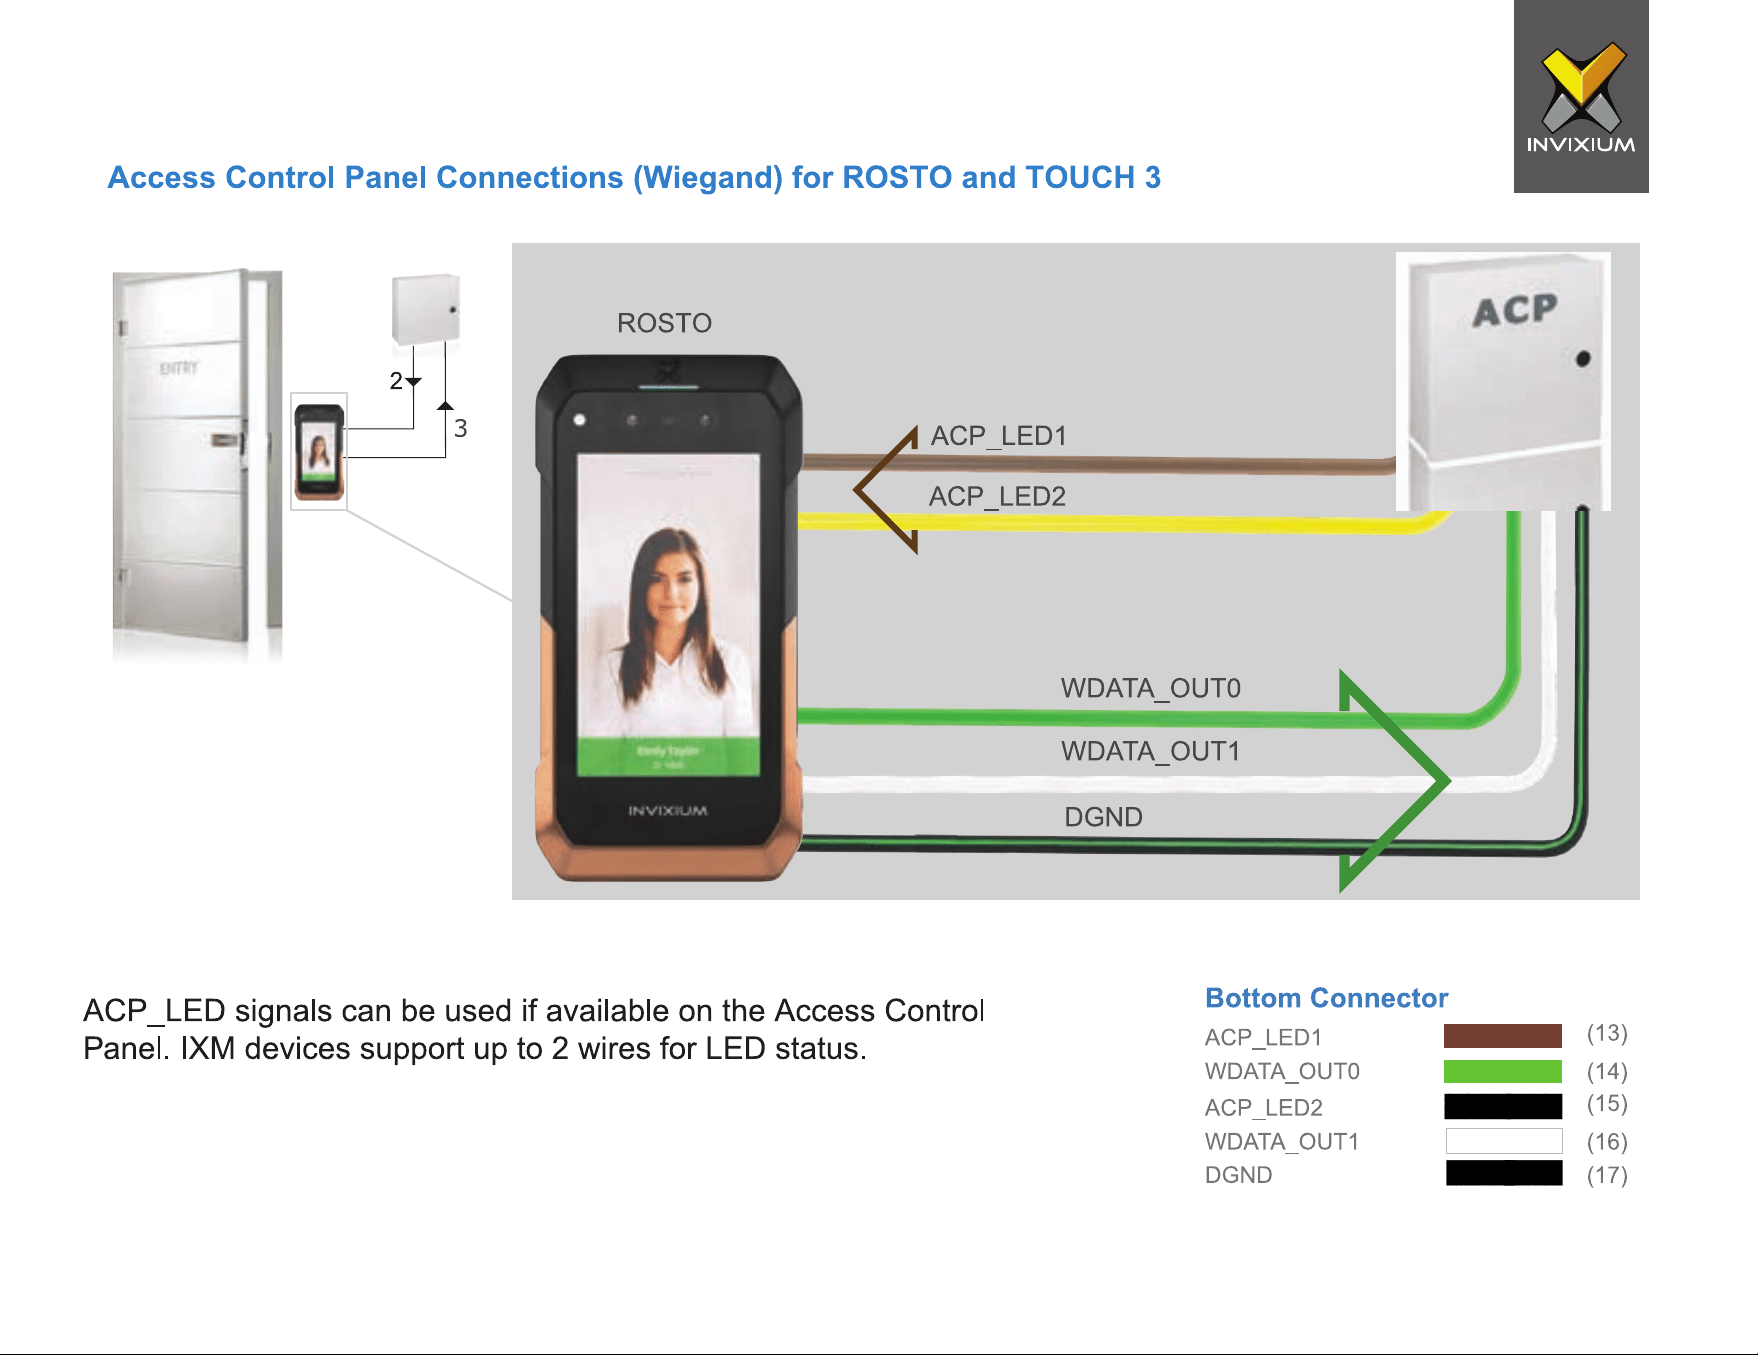Click the WDATA_OUT0 green color swatch
This screenshot has height=1355, width=1758.
pyautogui.click(x=1503, y=1071)
